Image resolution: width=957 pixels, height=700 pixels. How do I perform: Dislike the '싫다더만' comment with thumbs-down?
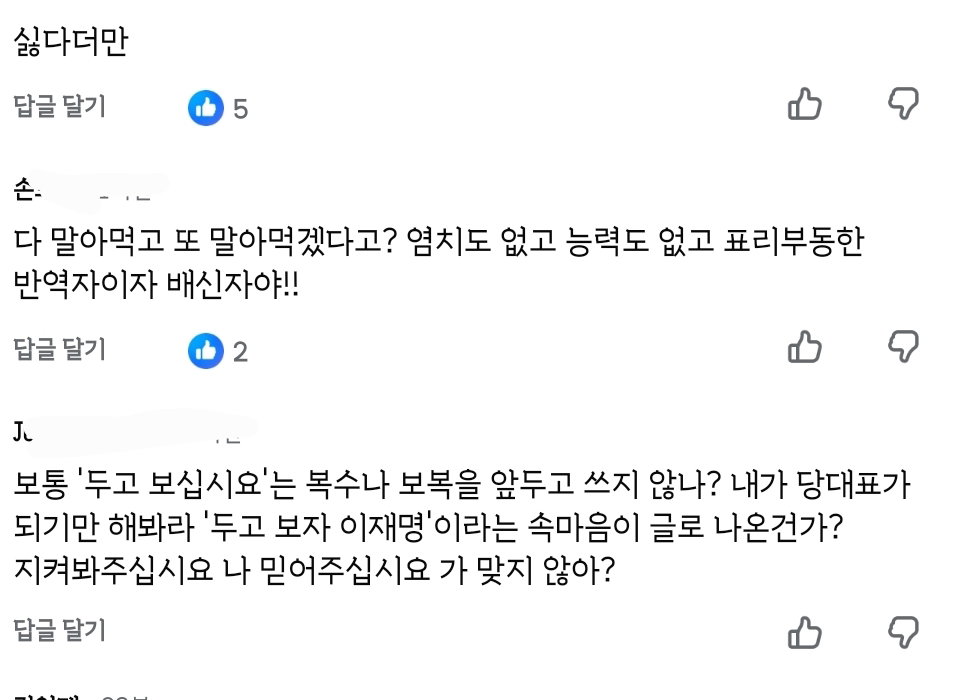(x=903, y=103)
